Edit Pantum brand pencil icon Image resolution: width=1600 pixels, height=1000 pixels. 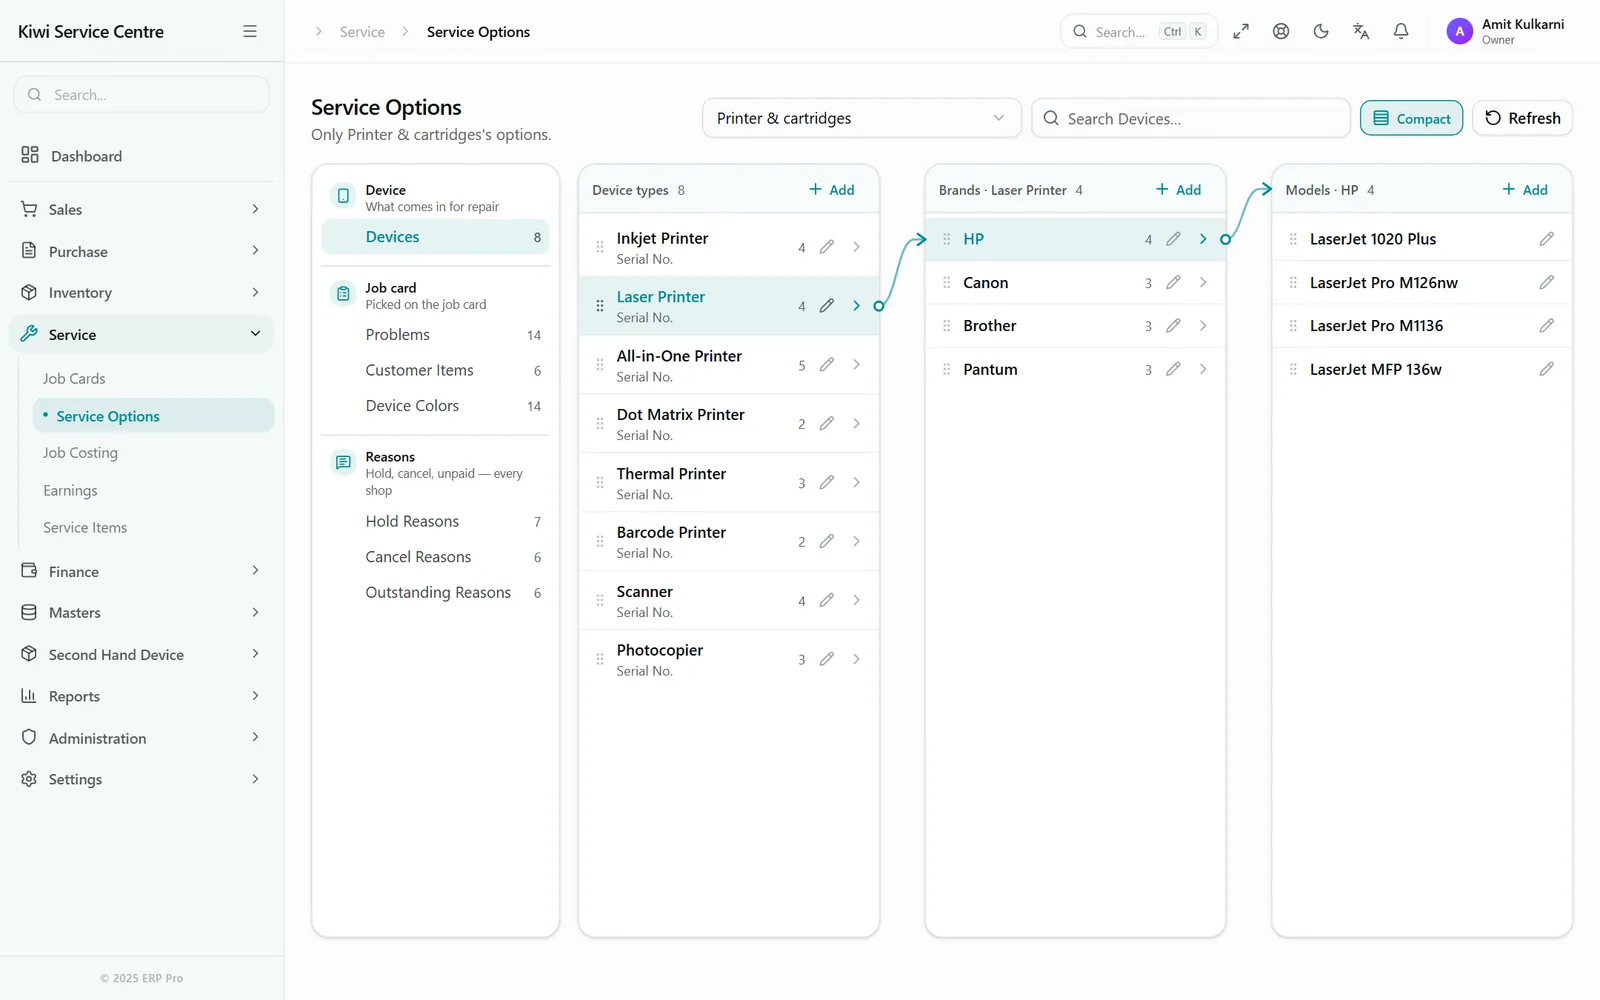[x=1174, y=369]
